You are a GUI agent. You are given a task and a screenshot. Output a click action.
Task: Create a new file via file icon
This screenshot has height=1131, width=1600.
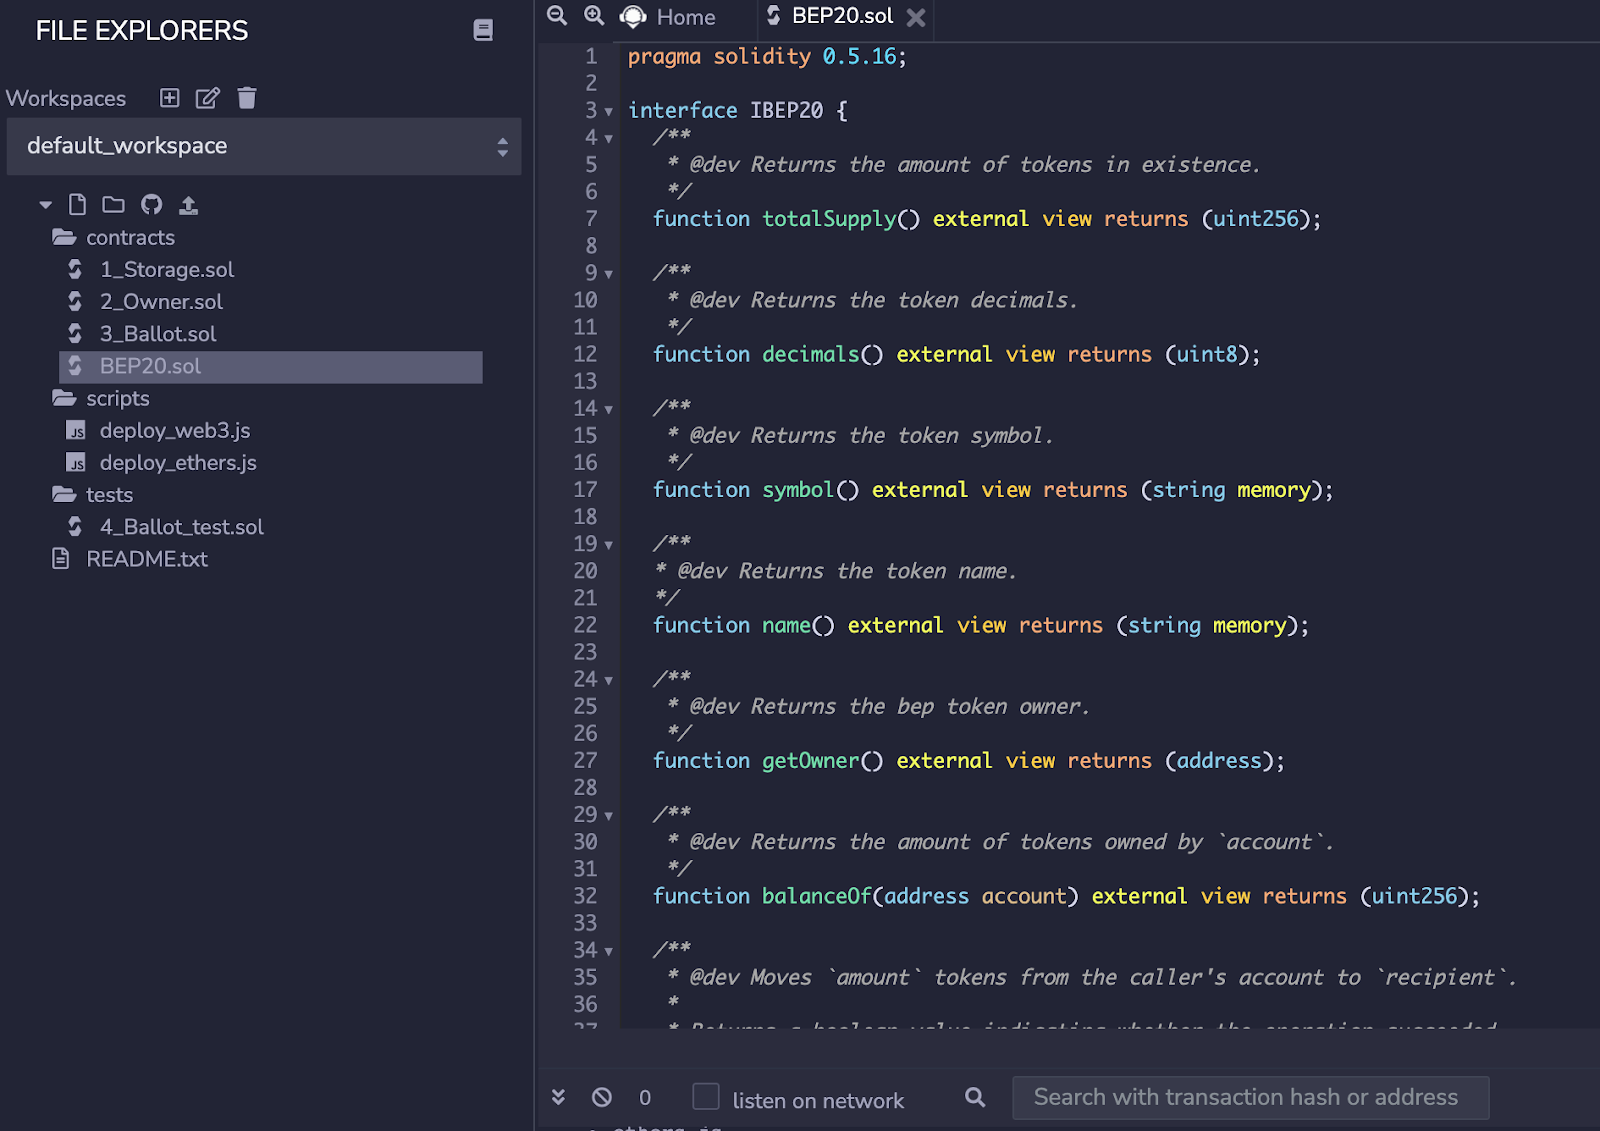[x=77, y=205]
